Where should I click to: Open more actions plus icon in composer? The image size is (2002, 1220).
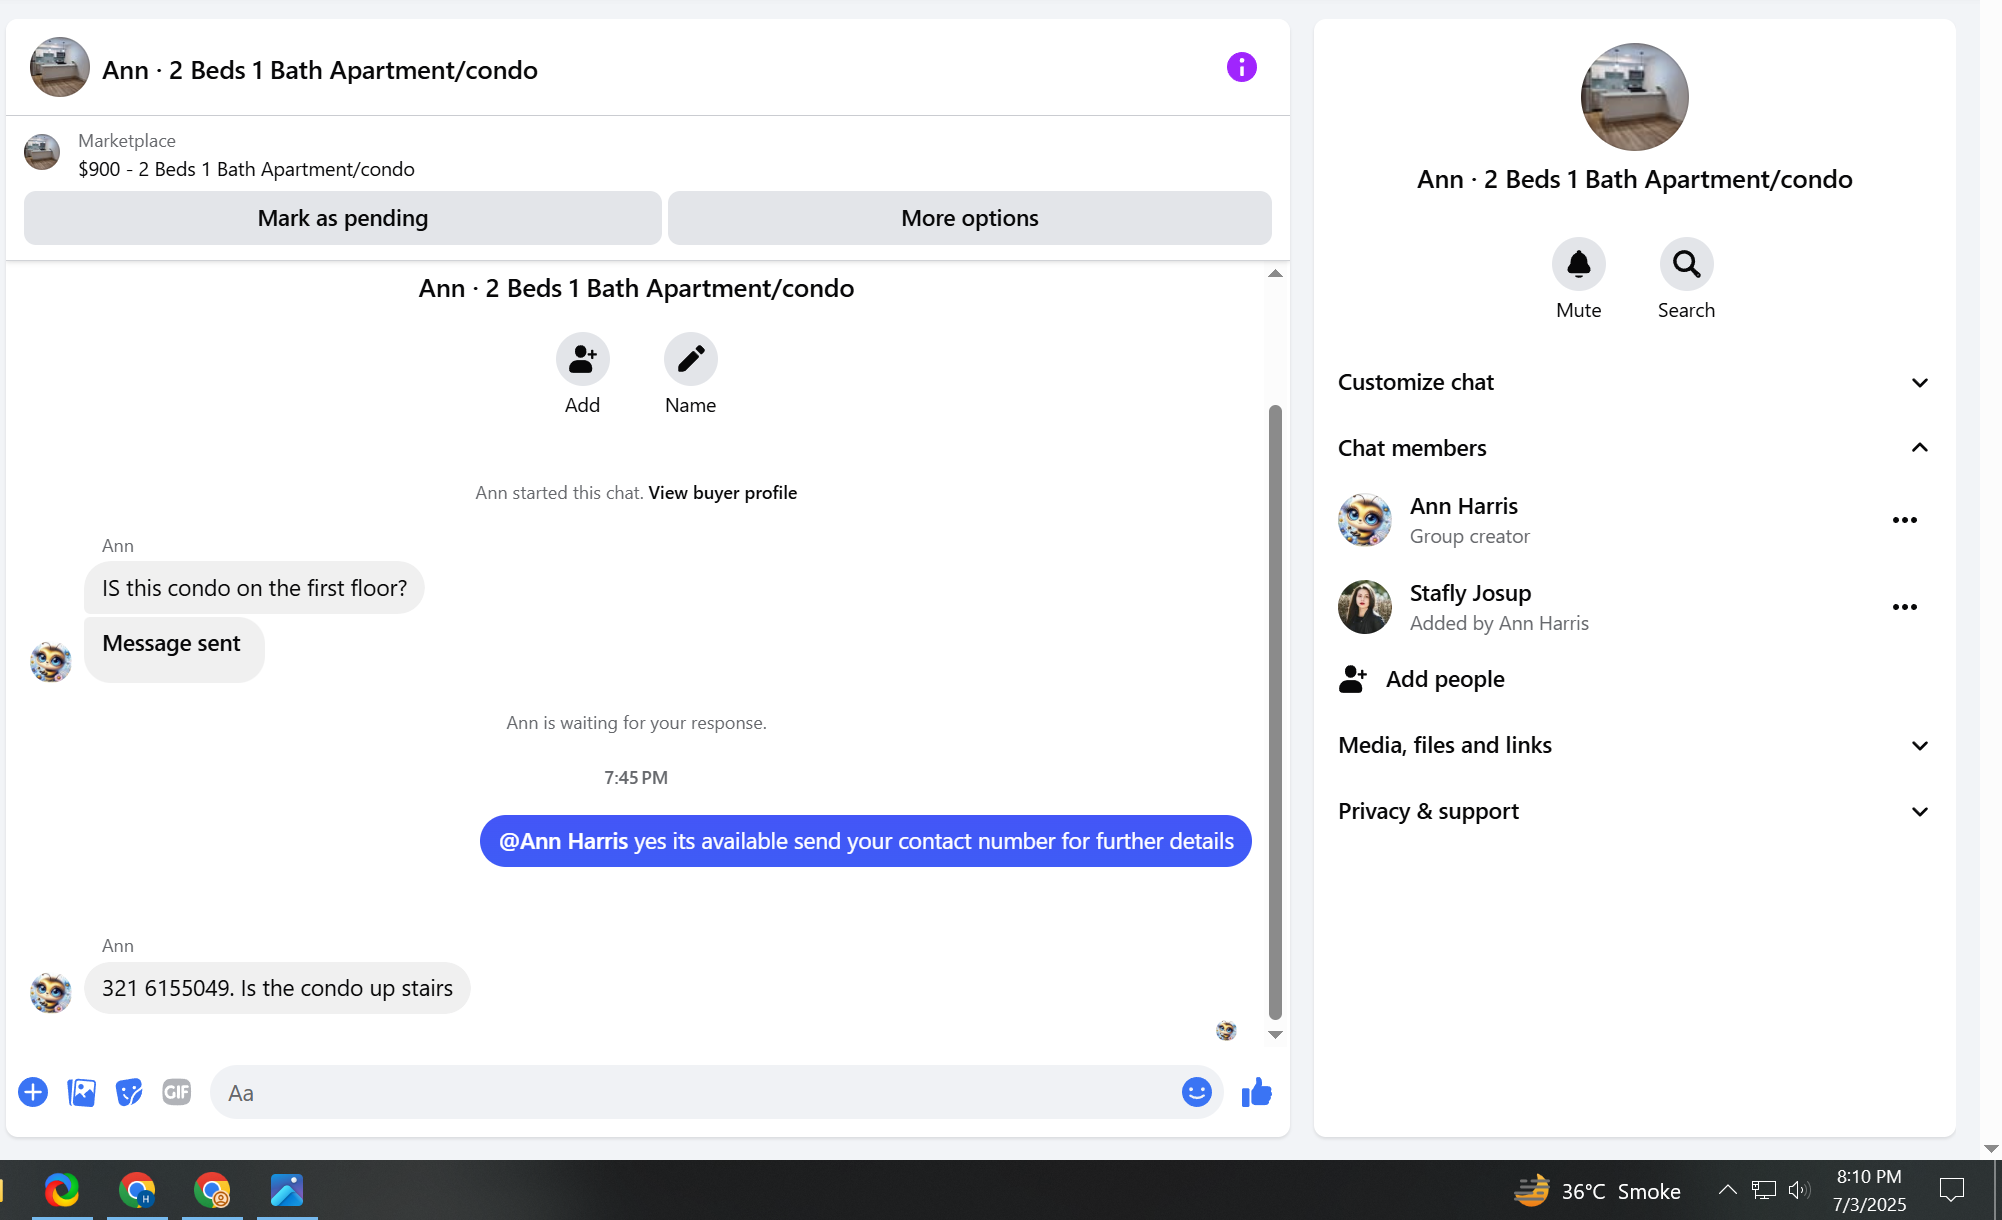click(33, 1092)
